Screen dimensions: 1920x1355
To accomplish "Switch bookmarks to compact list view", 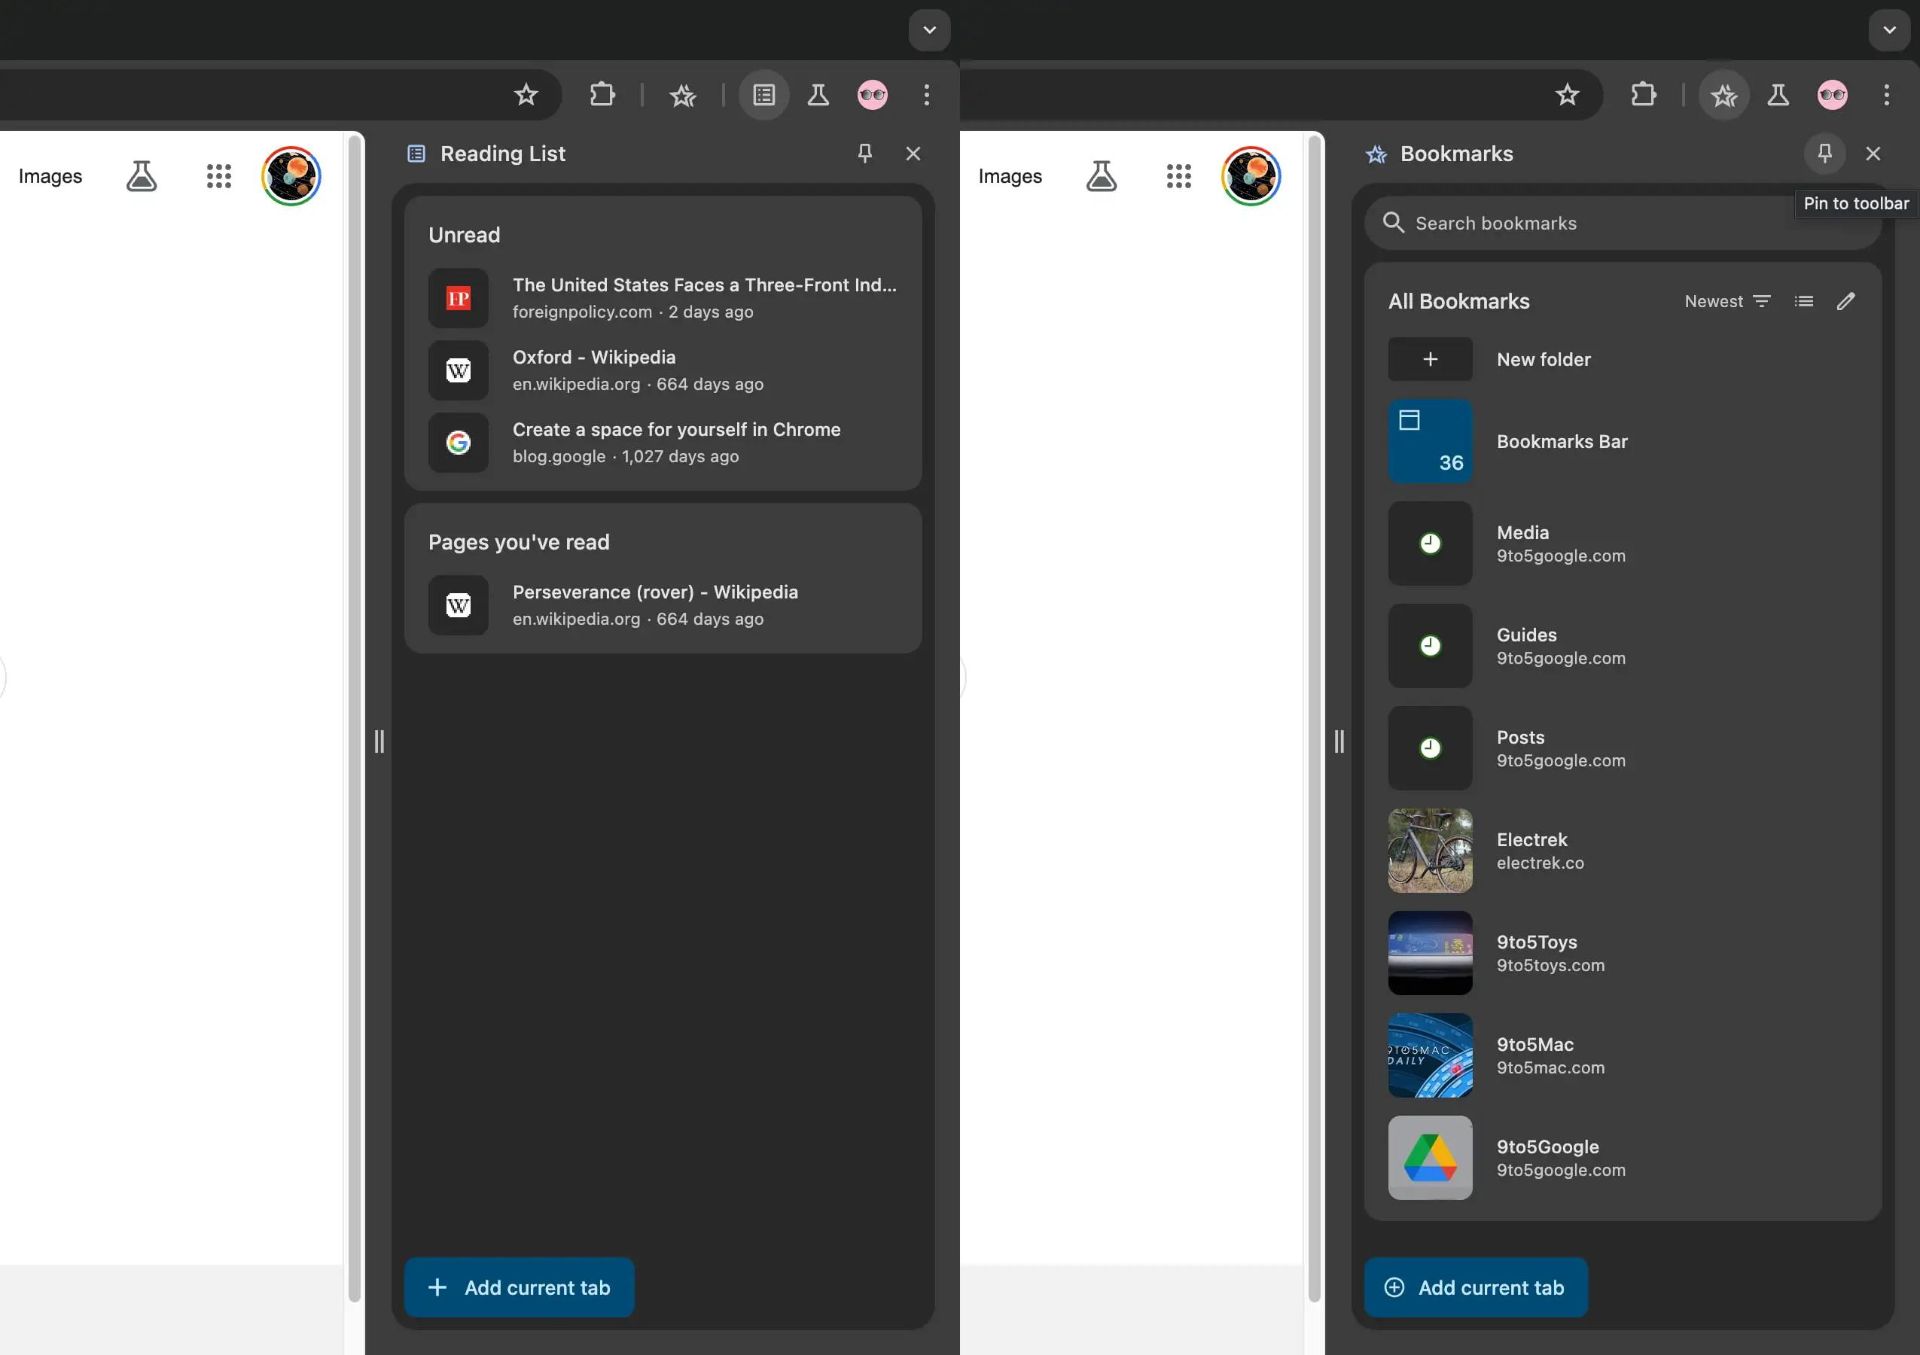I will pyautogui.click(x=1804, y=301).
